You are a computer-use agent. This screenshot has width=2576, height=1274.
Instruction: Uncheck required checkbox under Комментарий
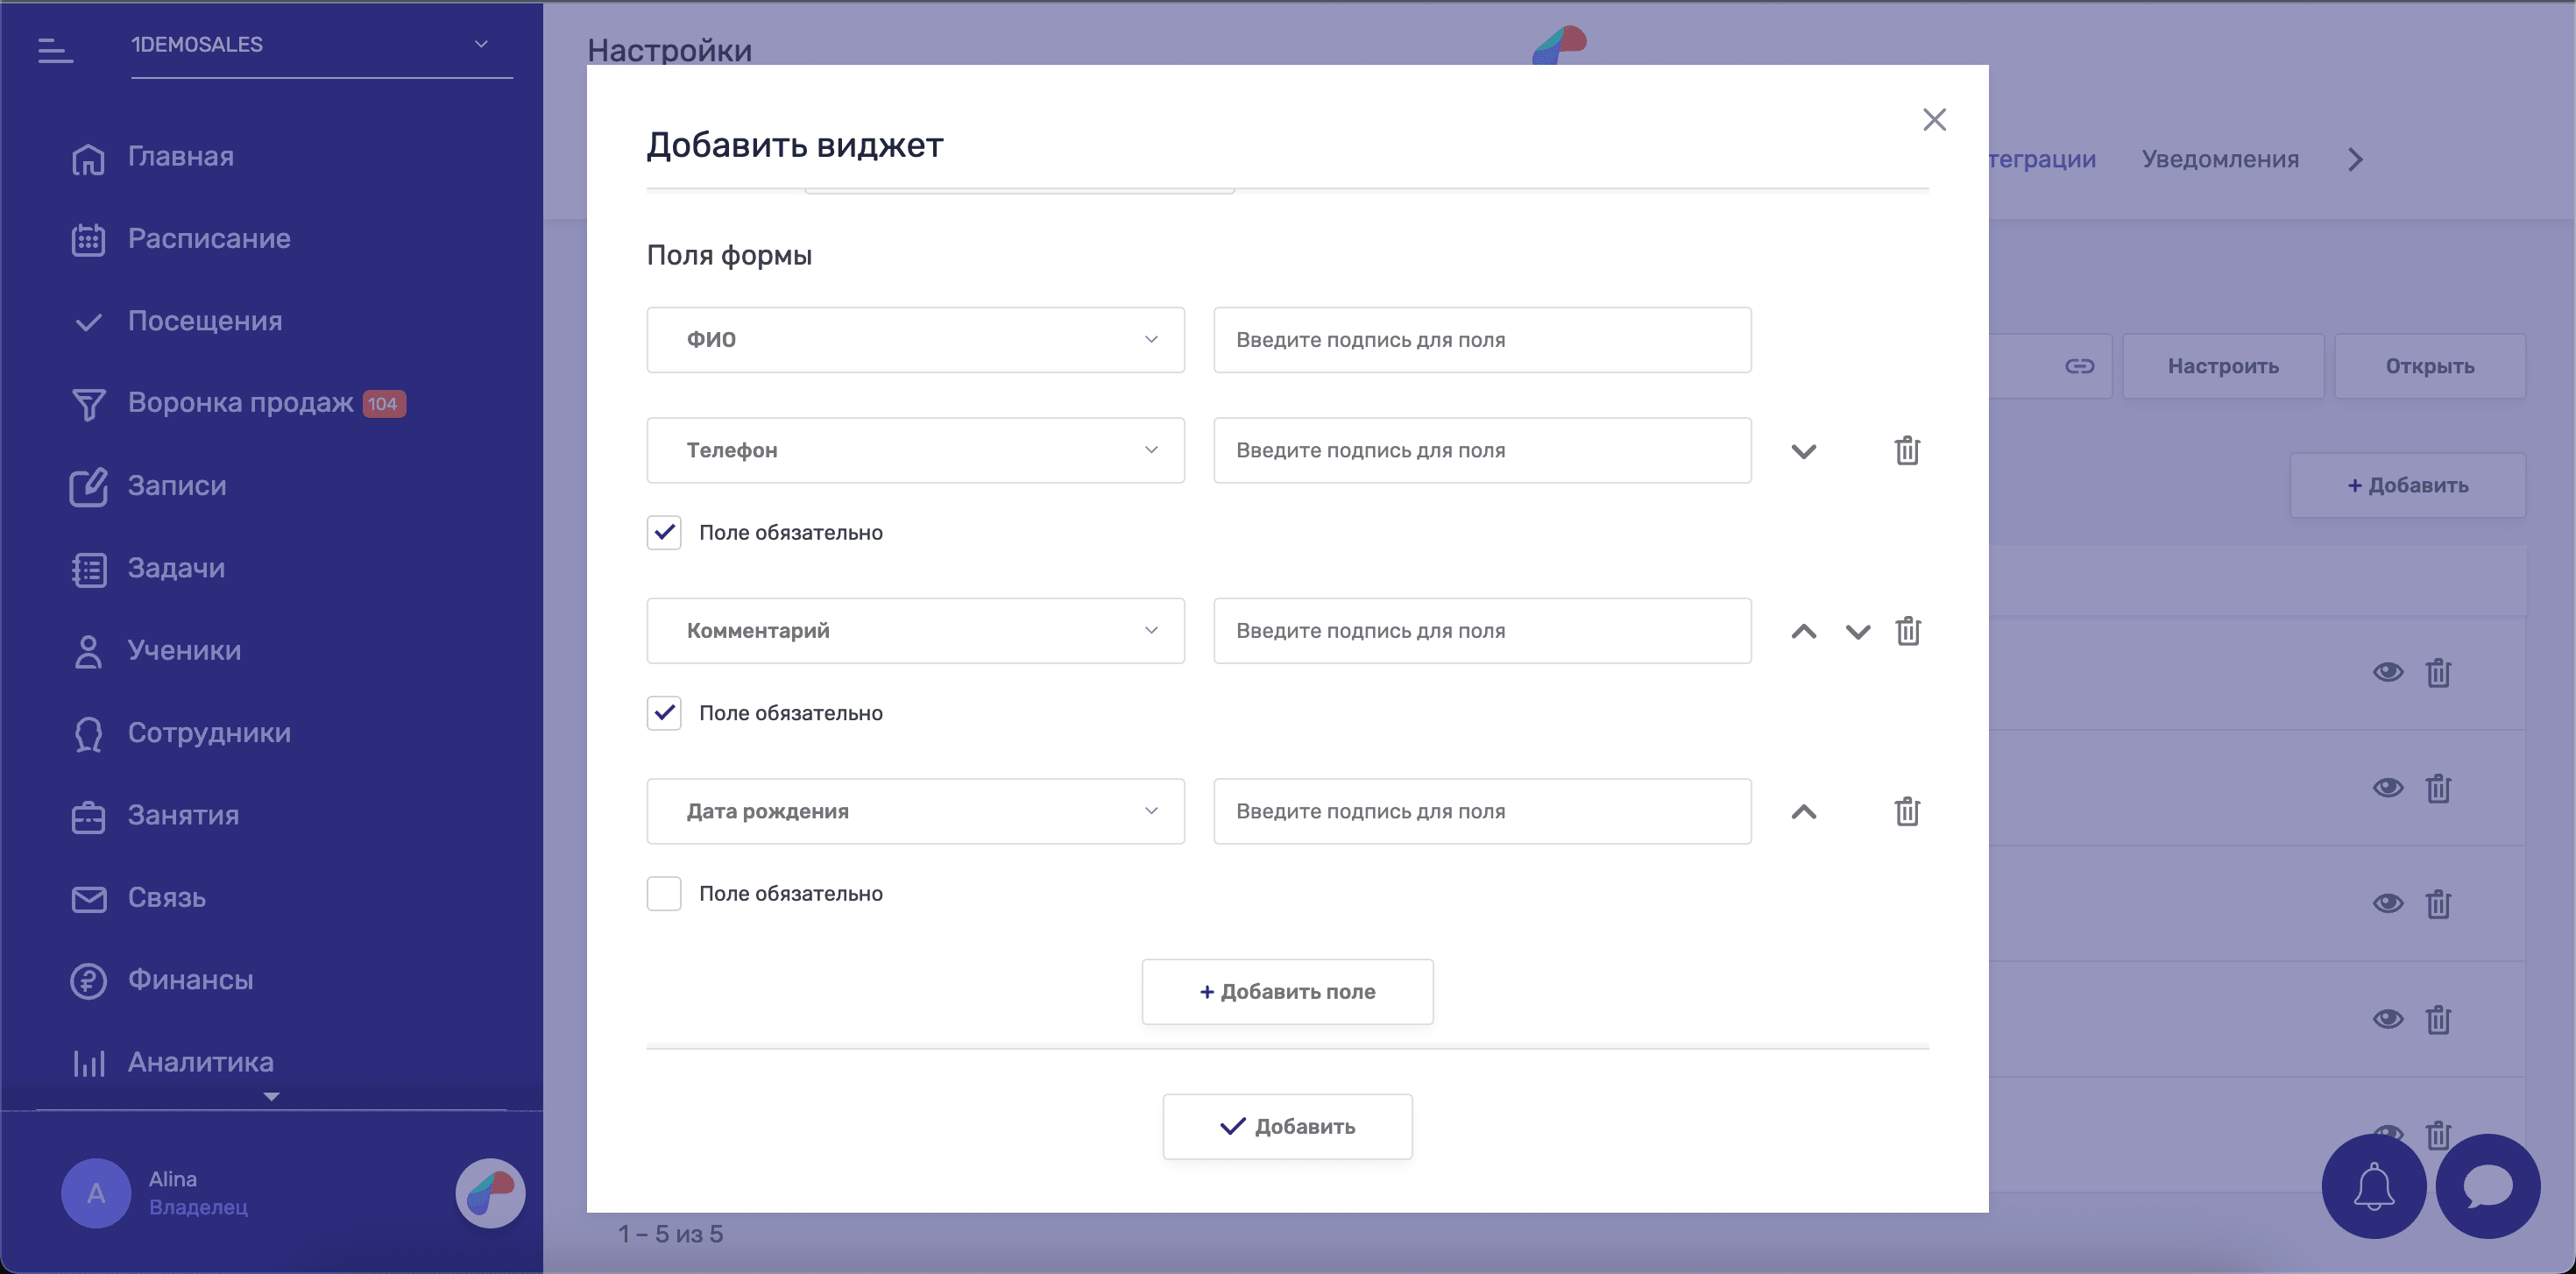[x=664, y=713]
